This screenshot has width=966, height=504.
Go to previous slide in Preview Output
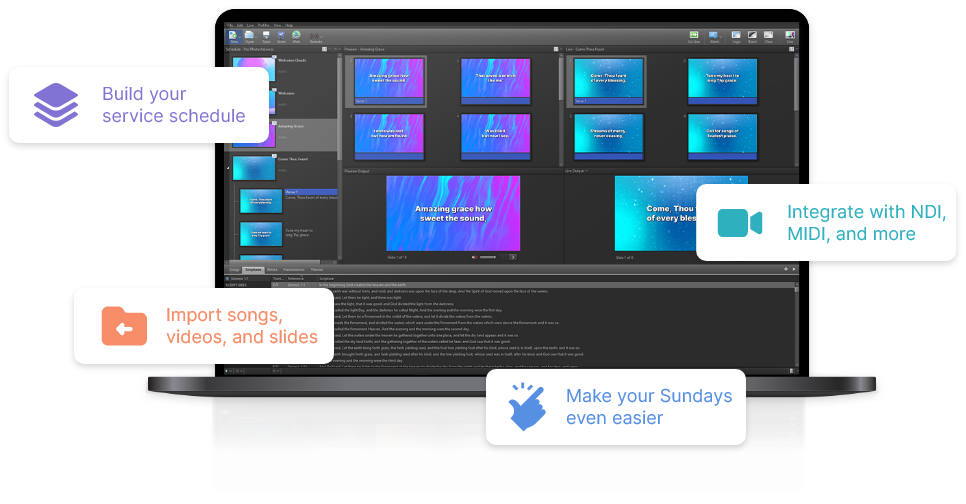tap(503, 257)
